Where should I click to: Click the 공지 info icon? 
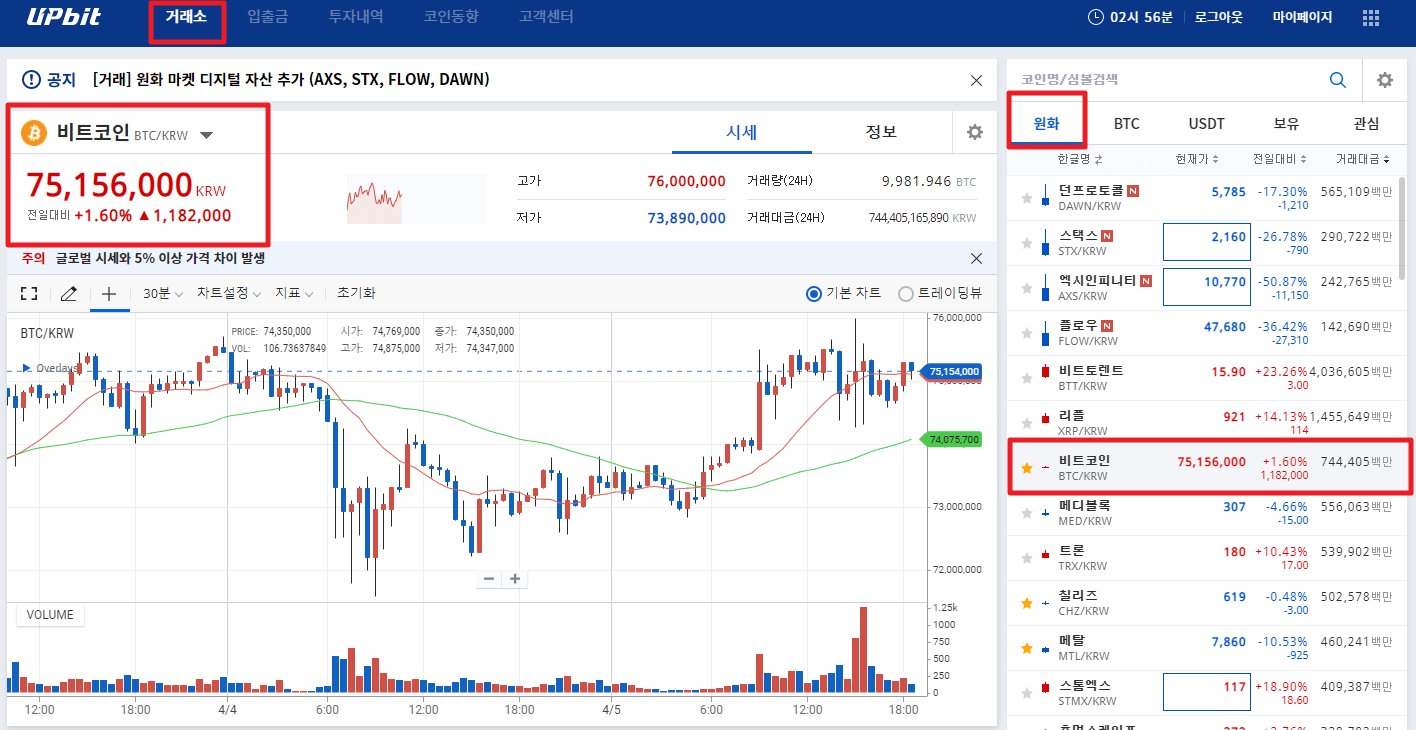coord(30,79)
